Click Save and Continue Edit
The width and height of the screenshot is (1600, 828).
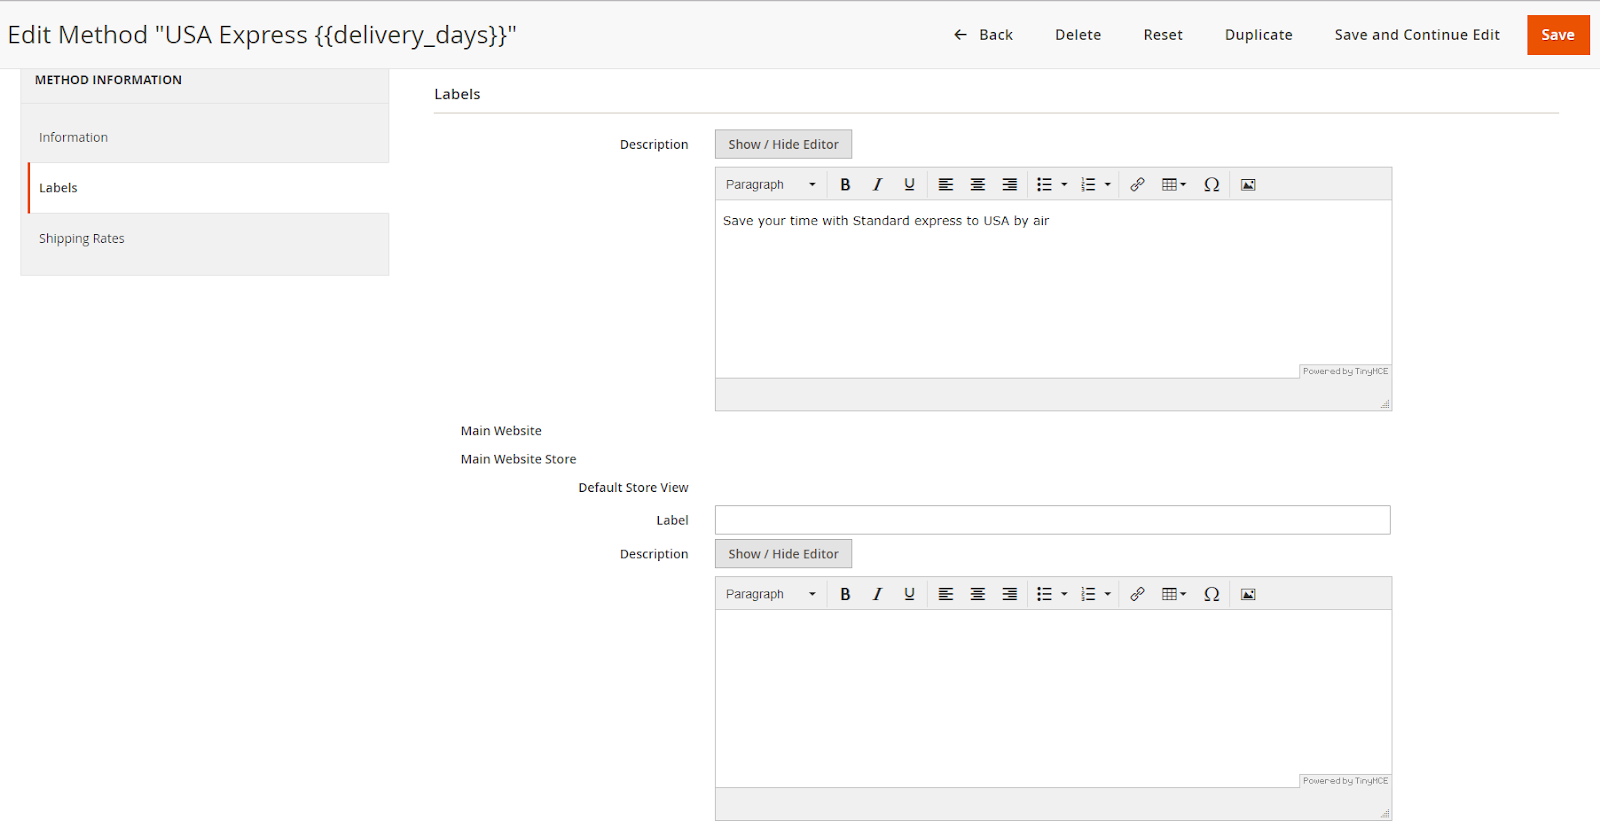1416,35
